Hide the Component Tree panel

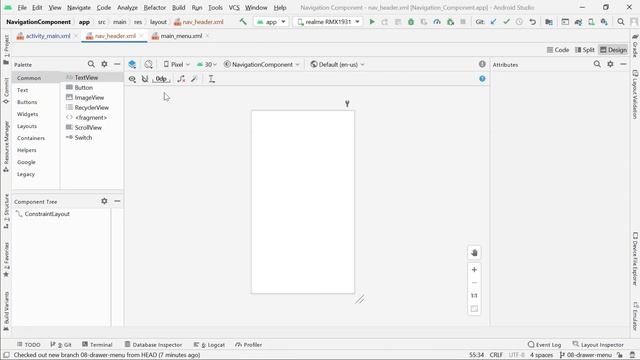117,201
